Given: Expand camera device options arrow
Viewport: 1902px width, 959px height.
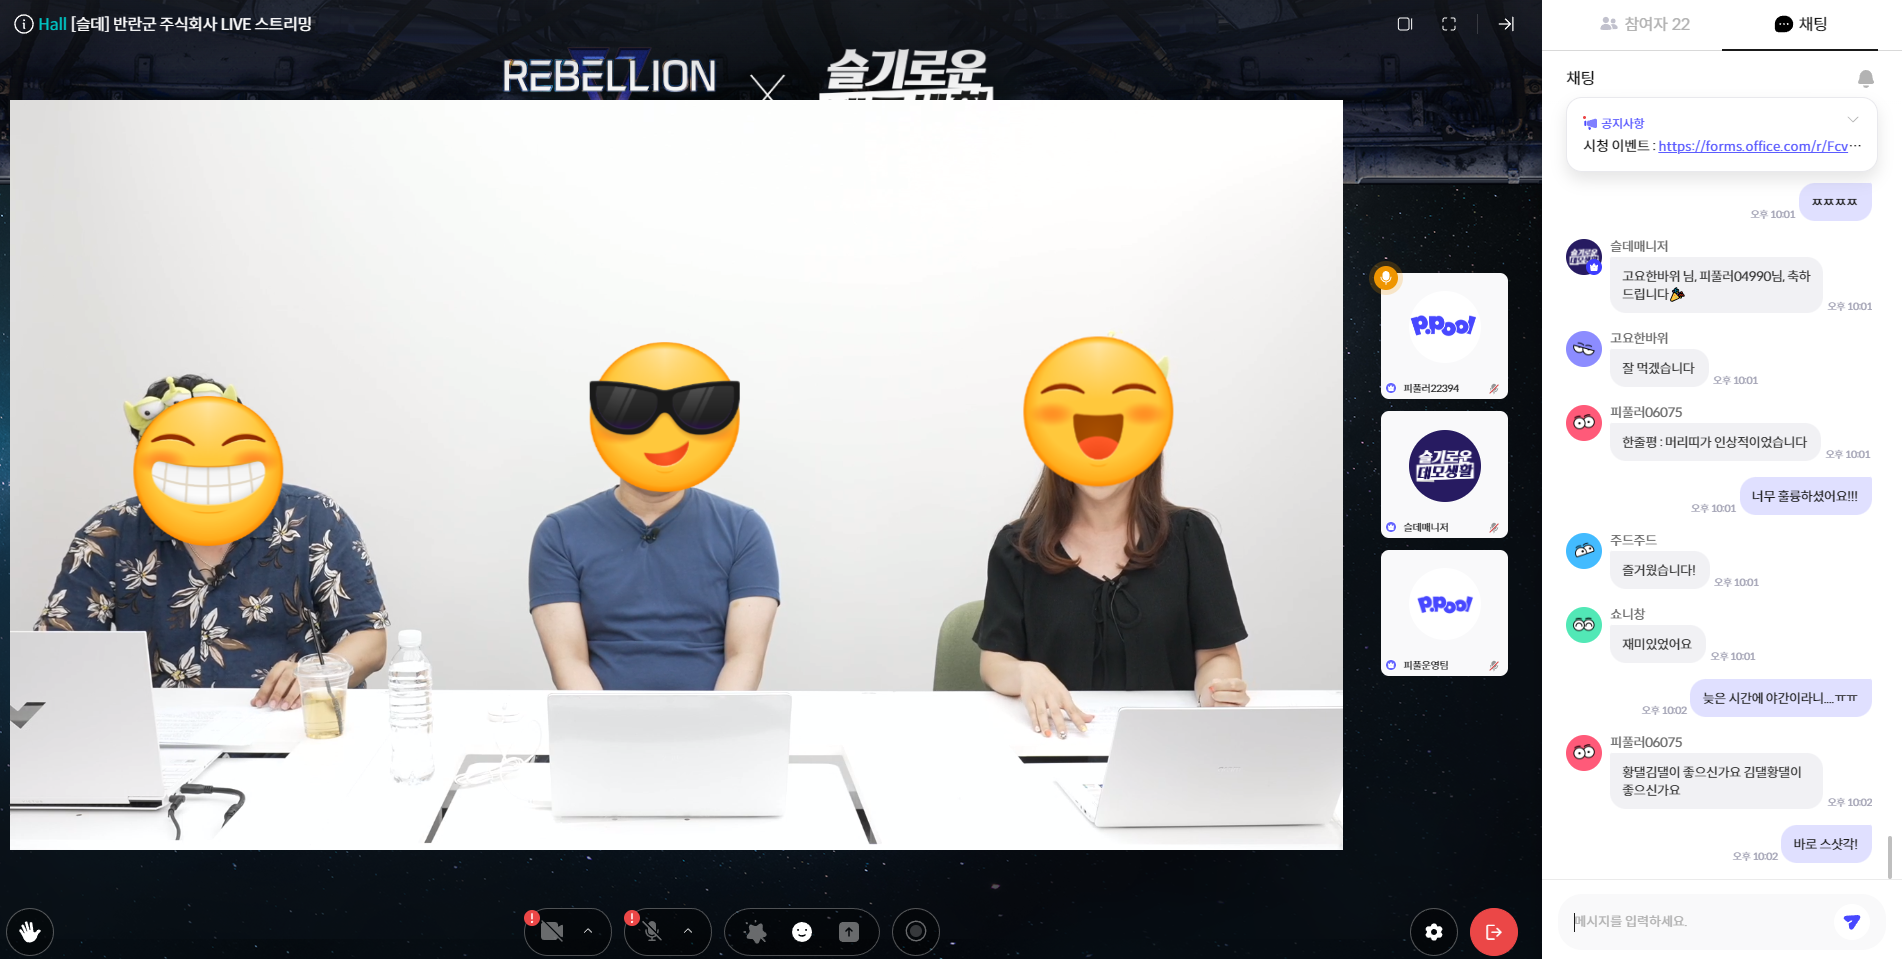Looking at the screenshot, I should coord(588,932).
